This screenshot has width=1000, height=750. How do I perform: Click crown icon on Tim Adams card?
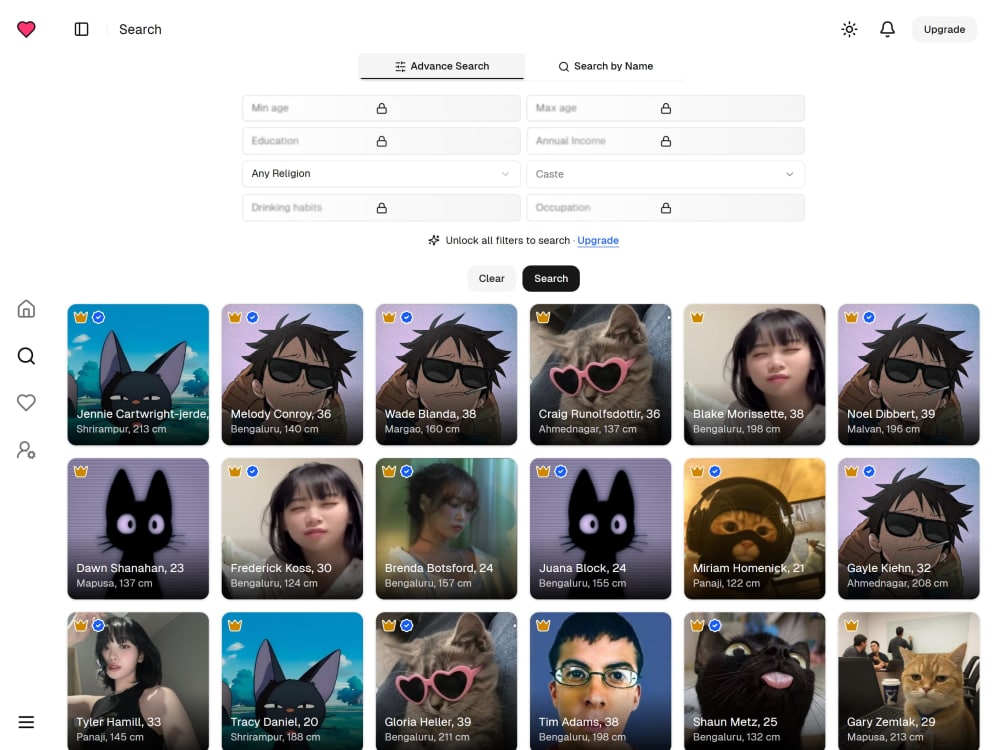pos(543,626)
